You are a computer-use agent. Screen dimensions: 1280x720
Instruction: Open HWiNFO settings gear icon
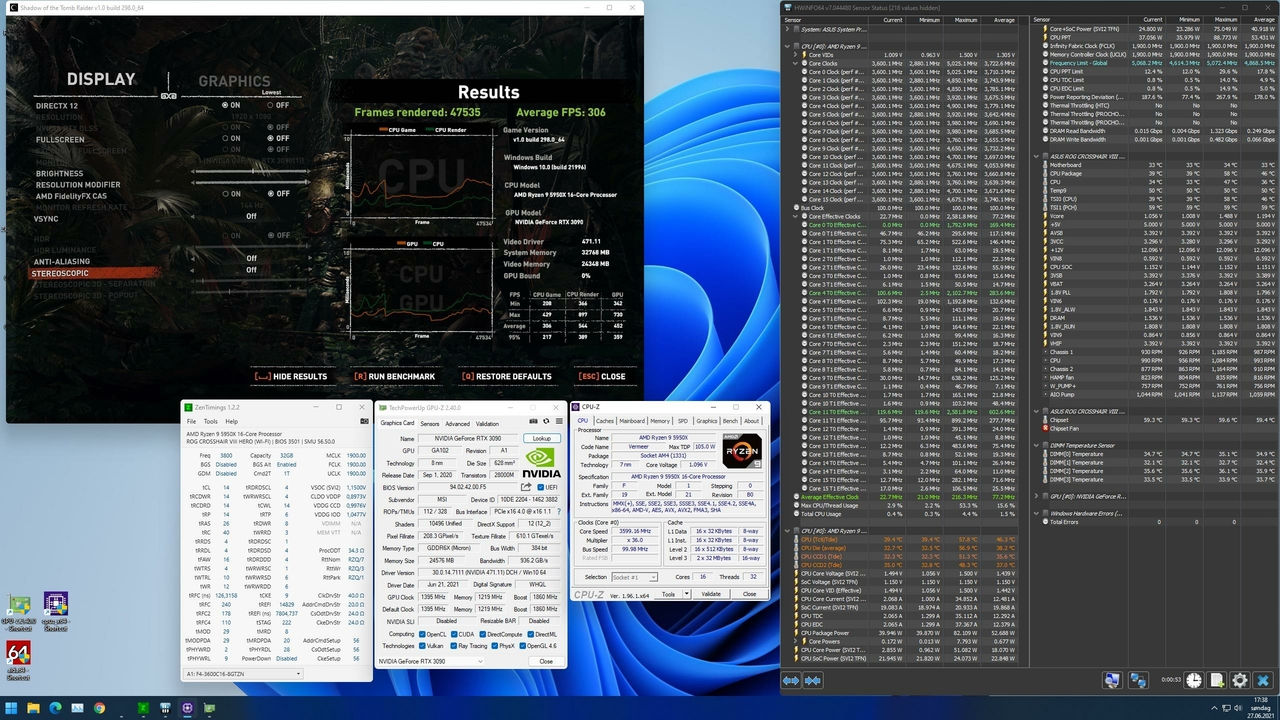[1240, 681]
